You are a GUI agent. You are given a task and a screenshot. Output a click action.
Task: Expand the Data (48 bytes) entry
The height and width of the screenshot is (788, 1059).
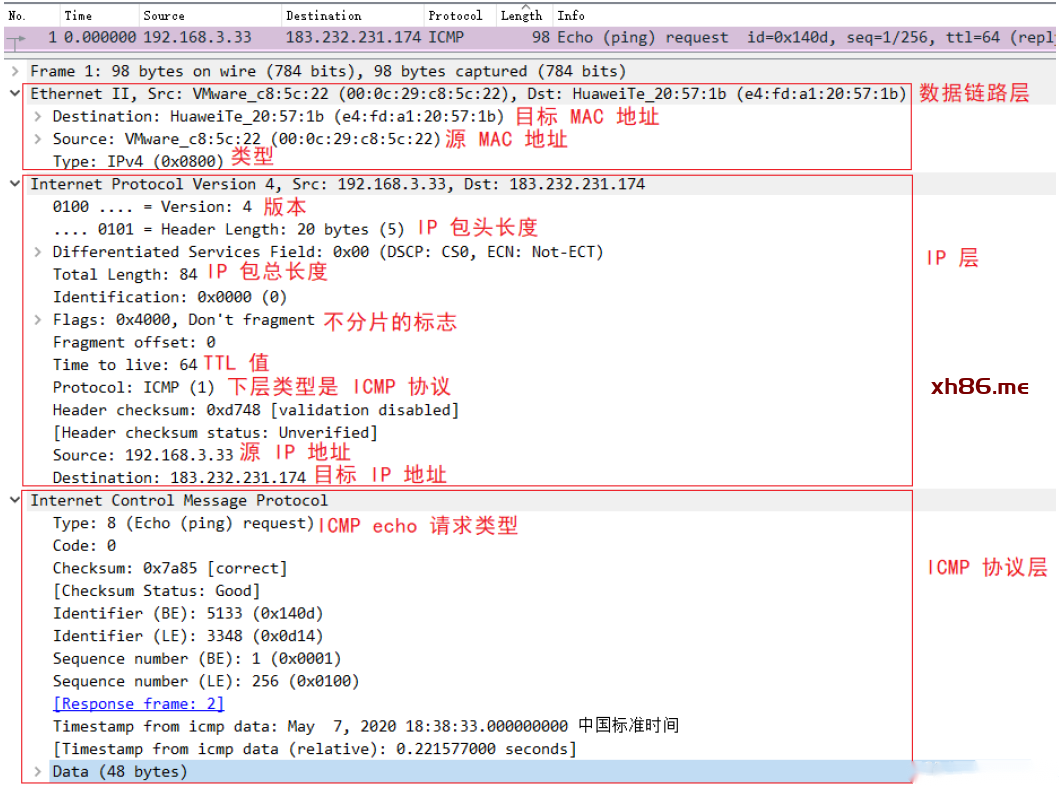pyautogui.click(x=38, y=771)
